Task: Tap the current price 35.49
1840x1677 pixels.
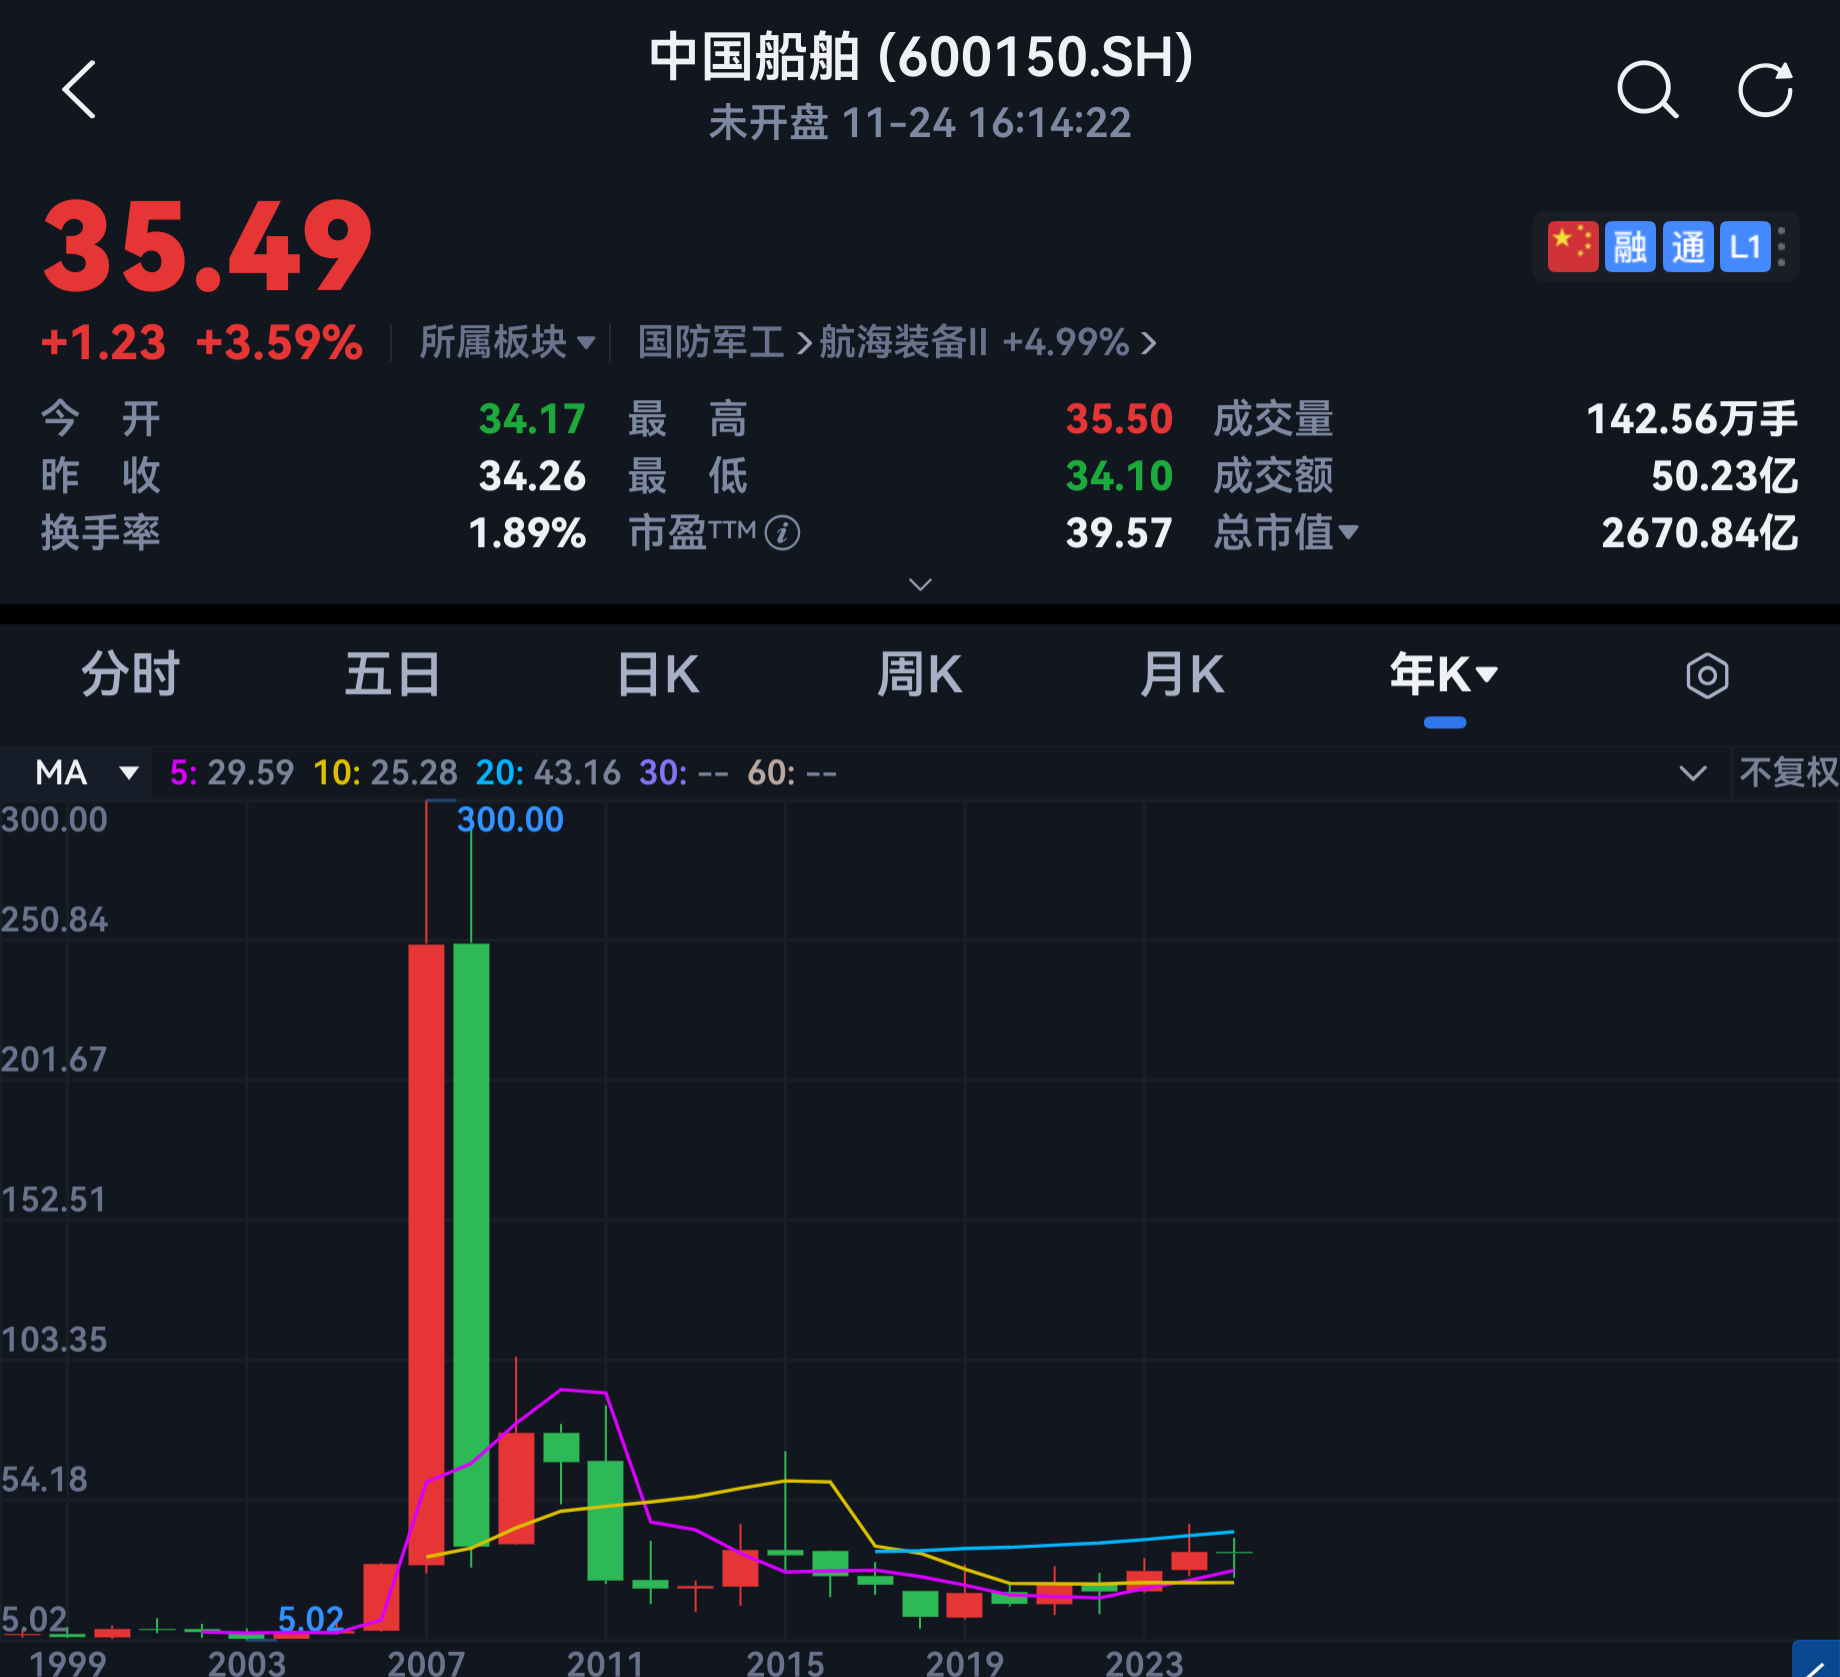Action: 207,246
